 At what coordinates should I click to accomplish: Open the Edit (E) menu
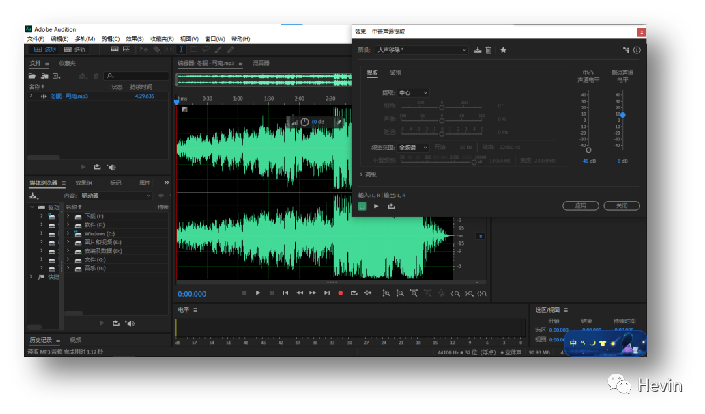(x=59, y=39)
